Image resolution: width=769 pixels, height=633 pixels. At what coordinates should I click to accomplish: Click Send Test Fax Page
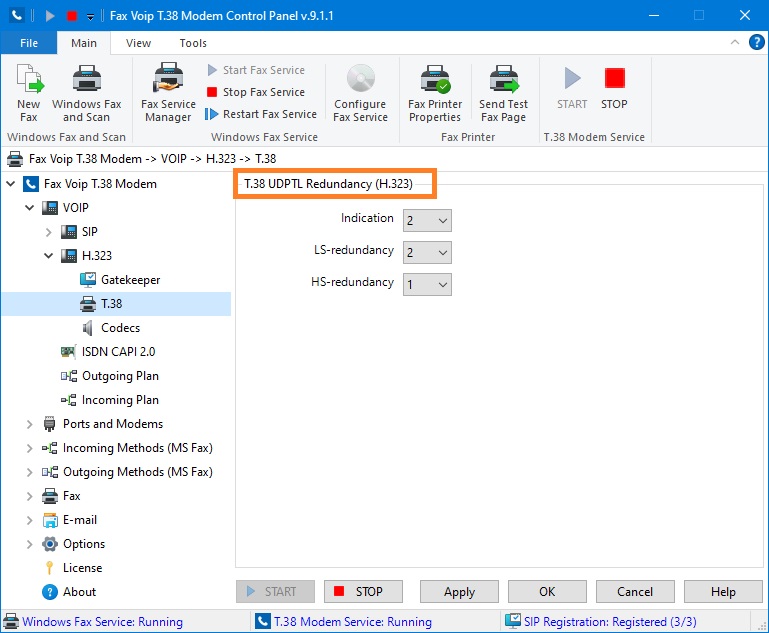point(504,93)
